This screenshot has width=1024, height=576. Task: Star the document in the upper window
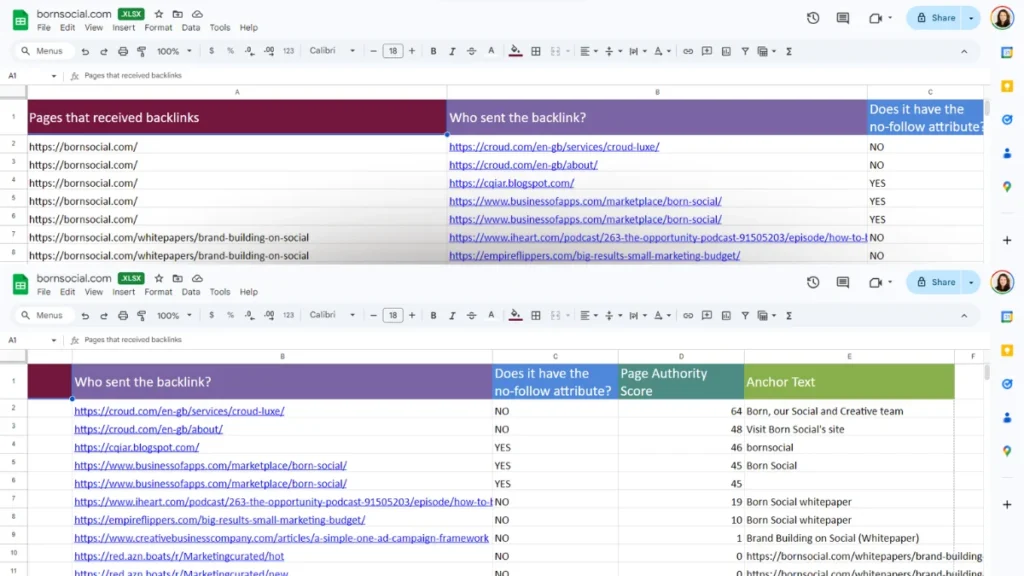tap(158, 14)
